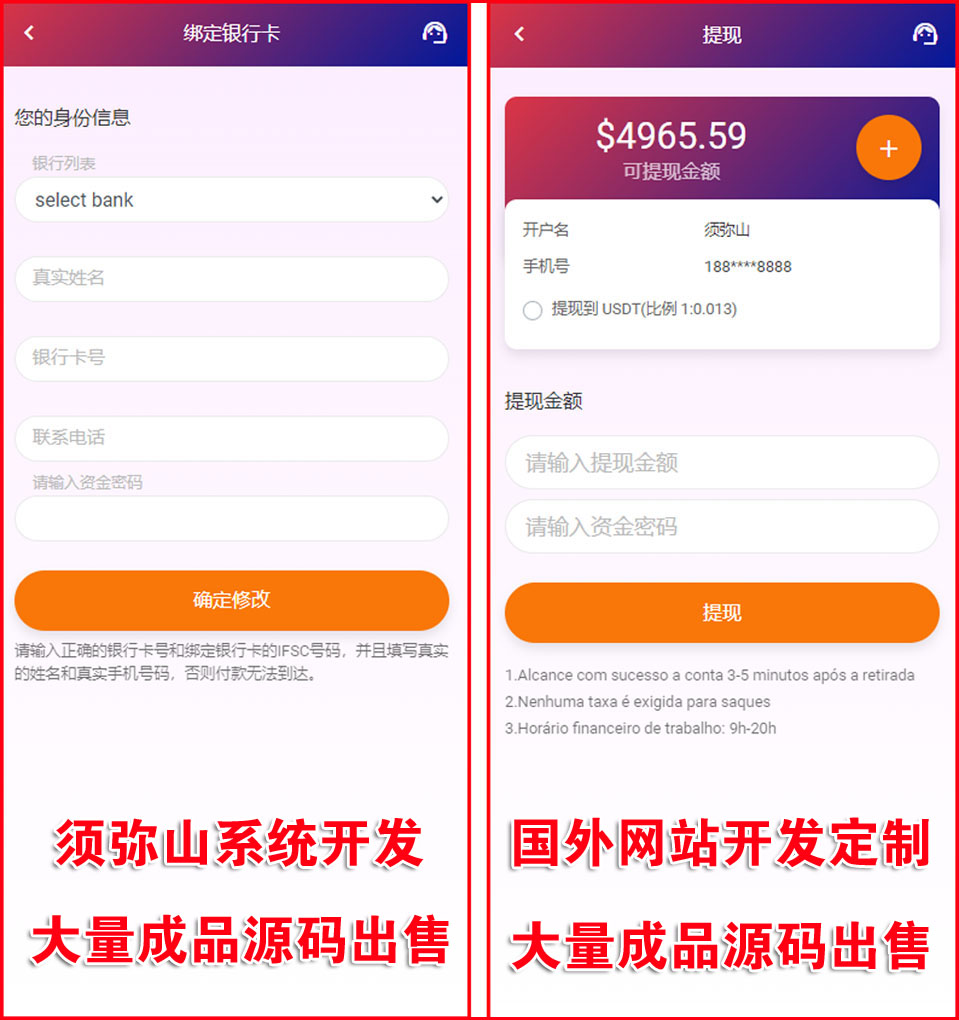Click the 绑定银行卡 header title
The image size is (959, 1020).
(x=232, y=33)
